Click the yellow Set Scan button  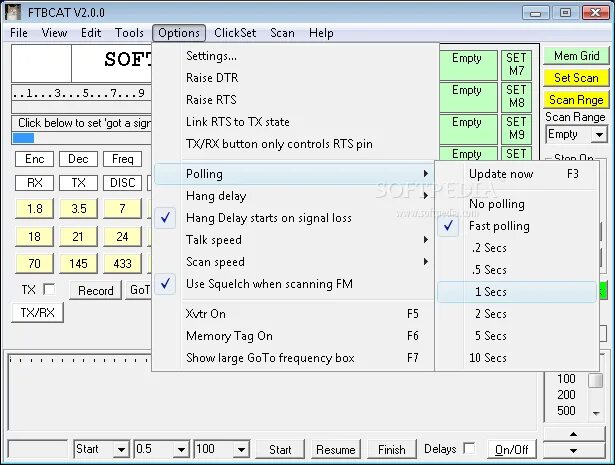(x=576, y=78)
